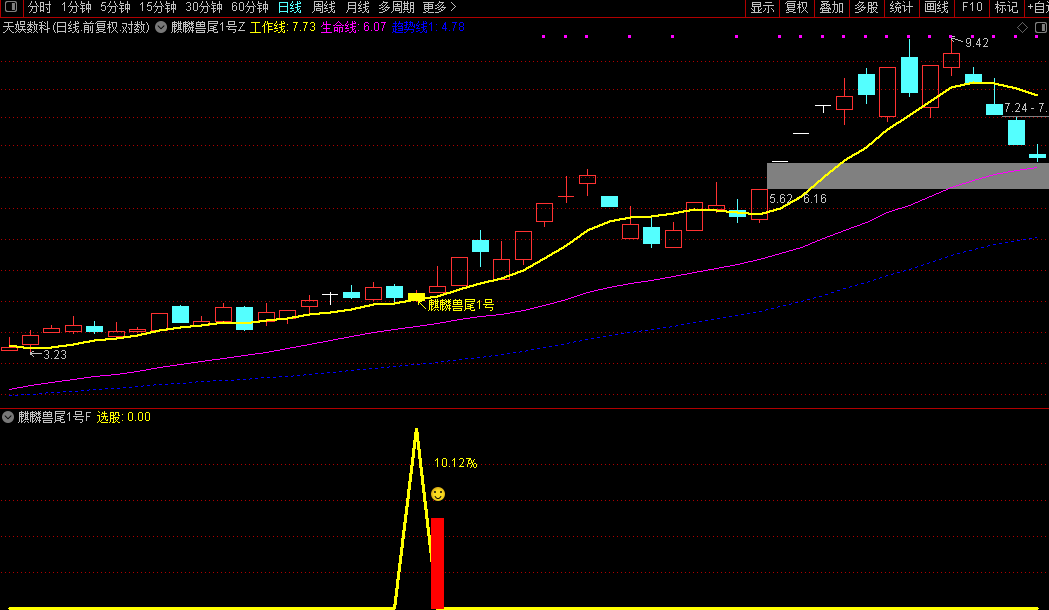Click the 5.62 - 6.16 gap range label

point(797,199)
